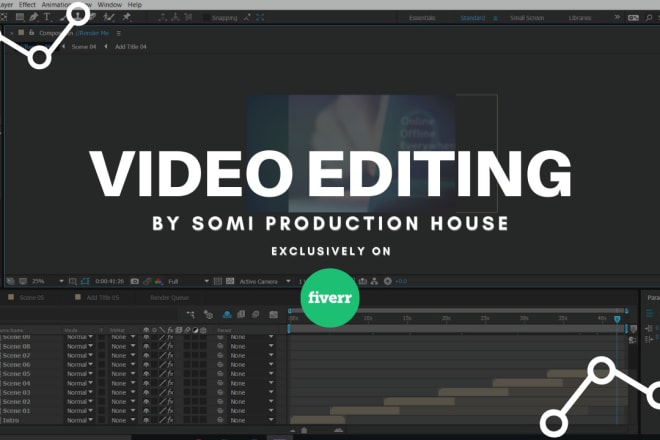This screenshot has width=660, height=440.
Task: Toggle the Snapping checkbox
Action: coord(206,18)
